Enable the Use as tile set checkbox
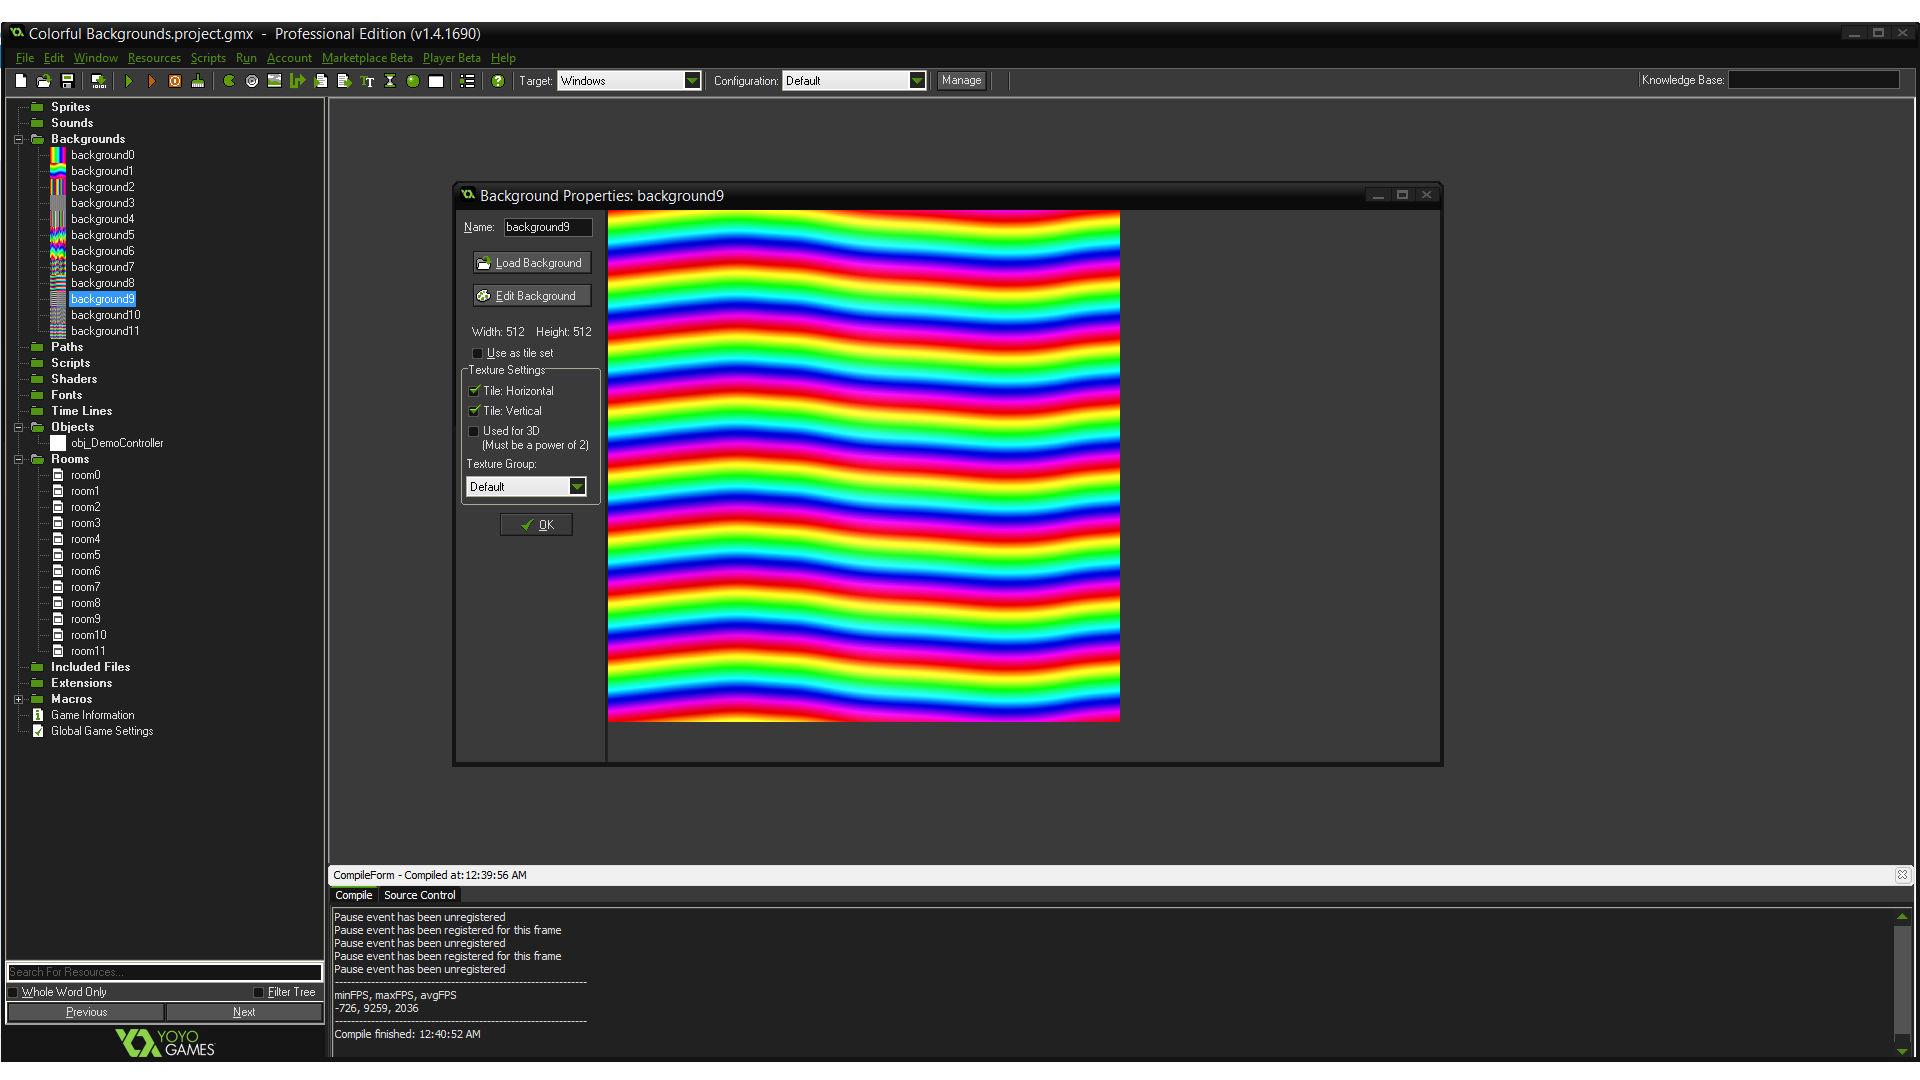 (x=478, y=353)
